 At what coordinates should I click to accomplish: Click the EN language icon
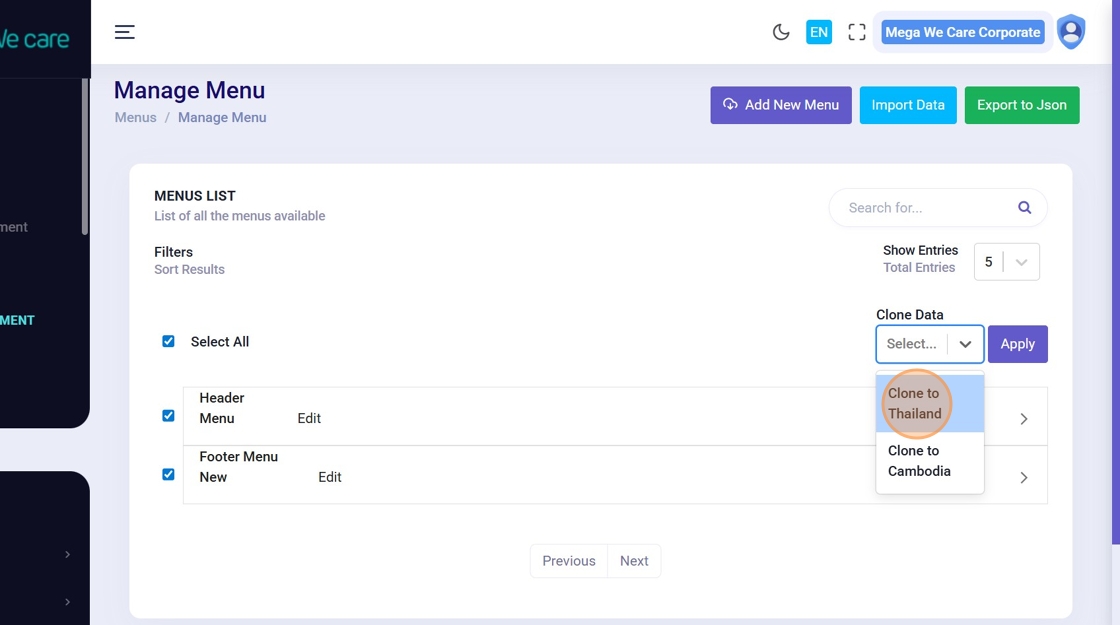pos(819,32)
